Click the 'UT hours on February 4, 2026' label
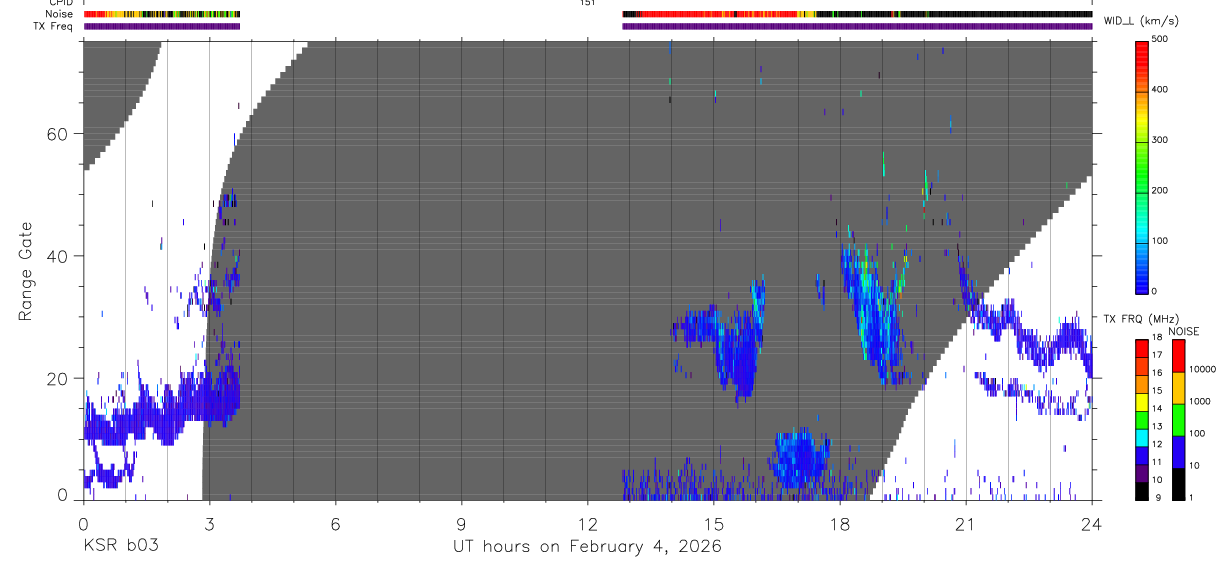 (588, 547)
